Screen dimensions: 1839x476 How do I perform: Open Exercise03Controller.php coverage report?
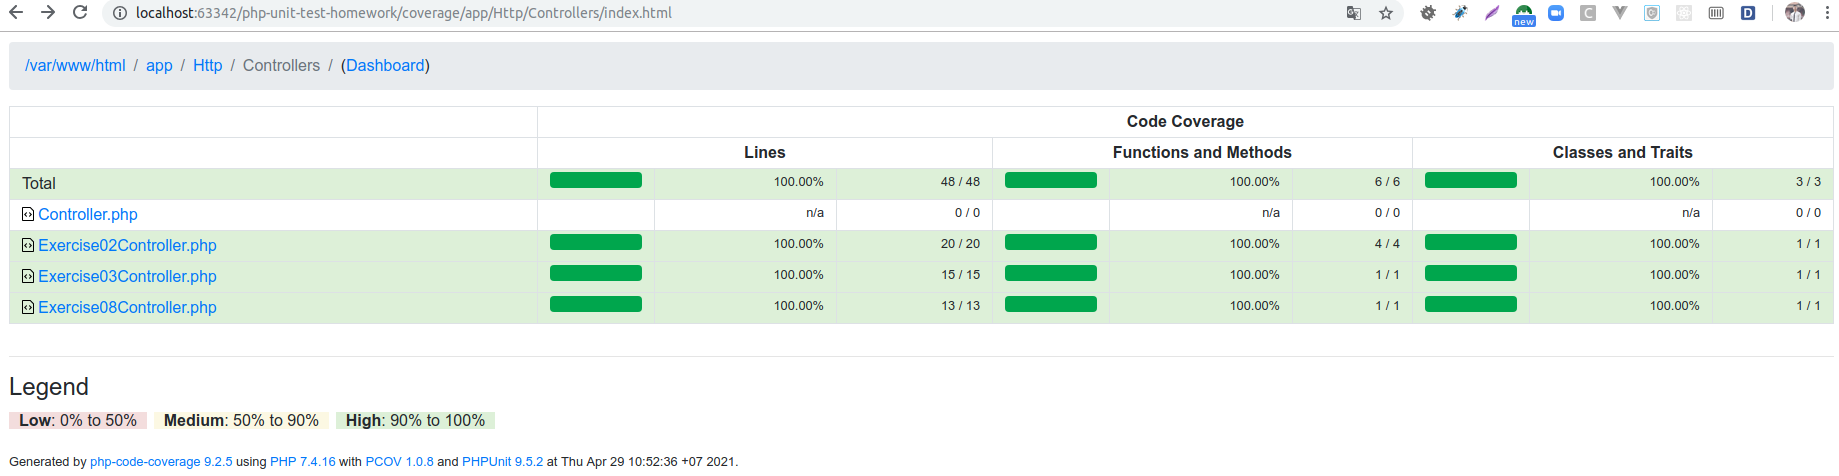tap(127, 276)
